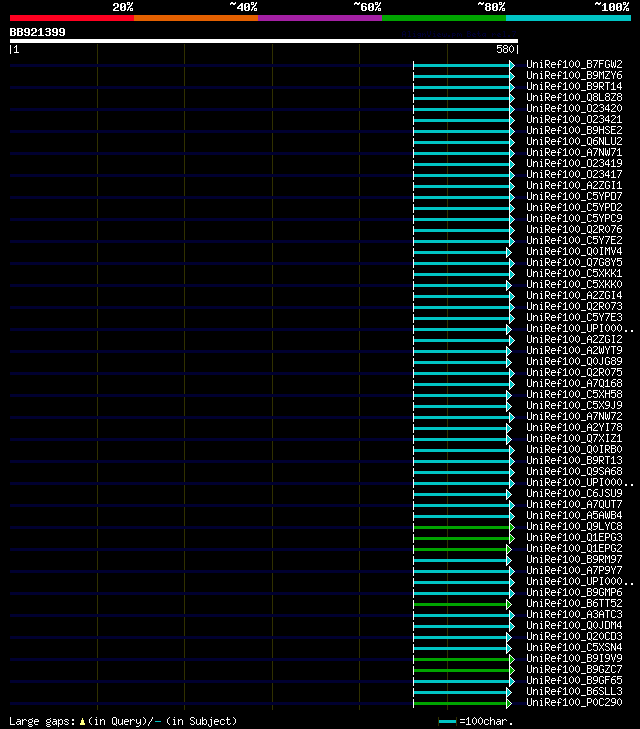The width and height of the screenshot is (640, 729).
Task: Select the UniRef100_Q2R076 label
Action: pyautogui.click(x=574, y=229)
